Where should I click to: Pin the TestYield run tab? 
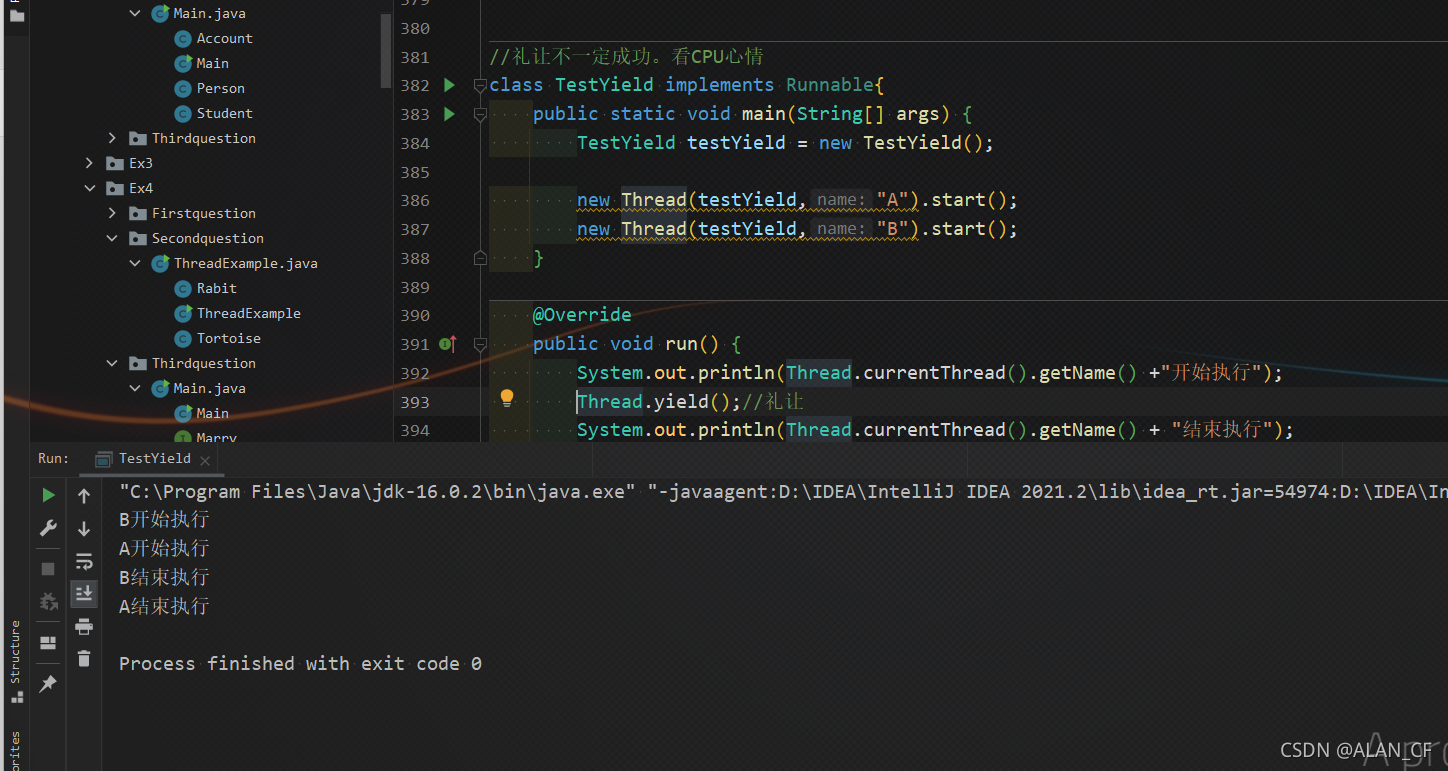(x=47, y=684)
